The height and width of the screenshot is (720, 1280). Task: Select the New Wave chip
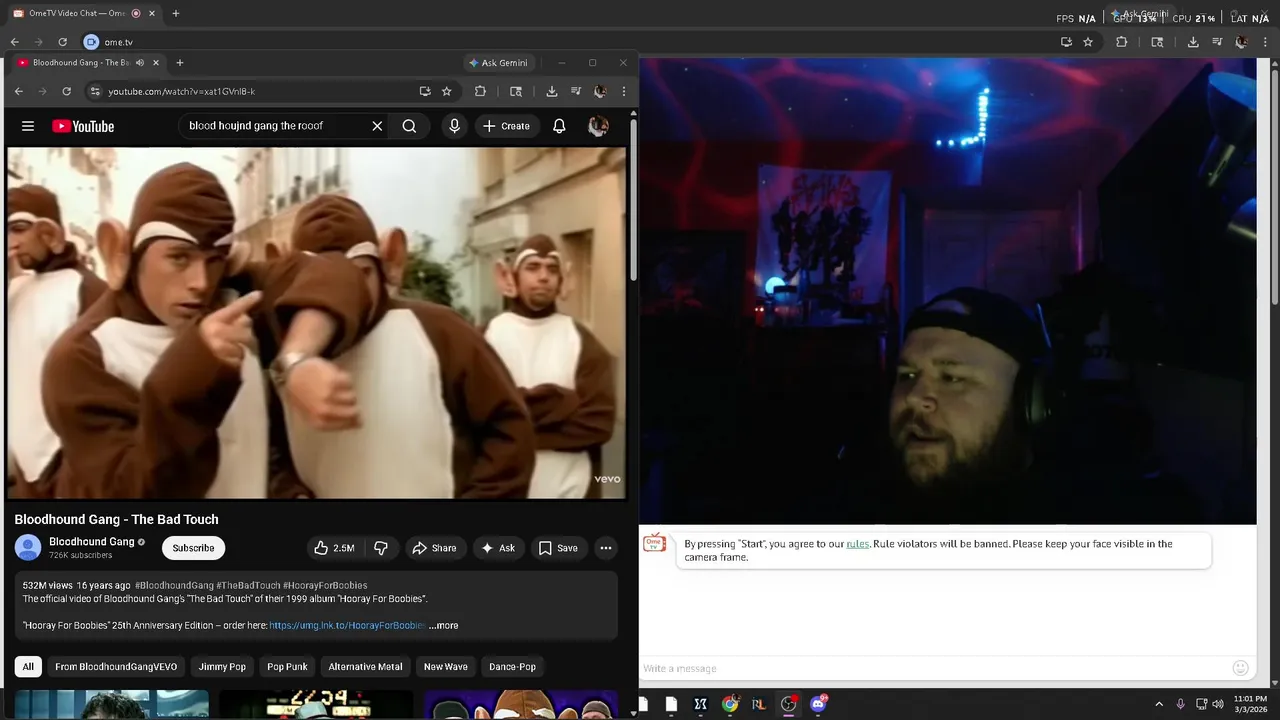coord(446,667)
